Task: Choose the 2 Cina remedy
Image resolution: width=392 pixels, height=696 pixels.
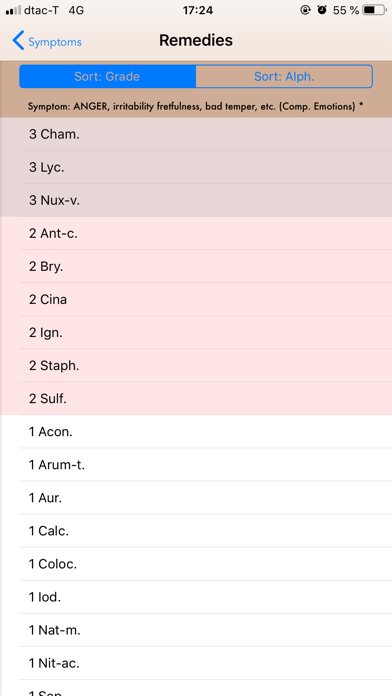Action: [196, 300]
